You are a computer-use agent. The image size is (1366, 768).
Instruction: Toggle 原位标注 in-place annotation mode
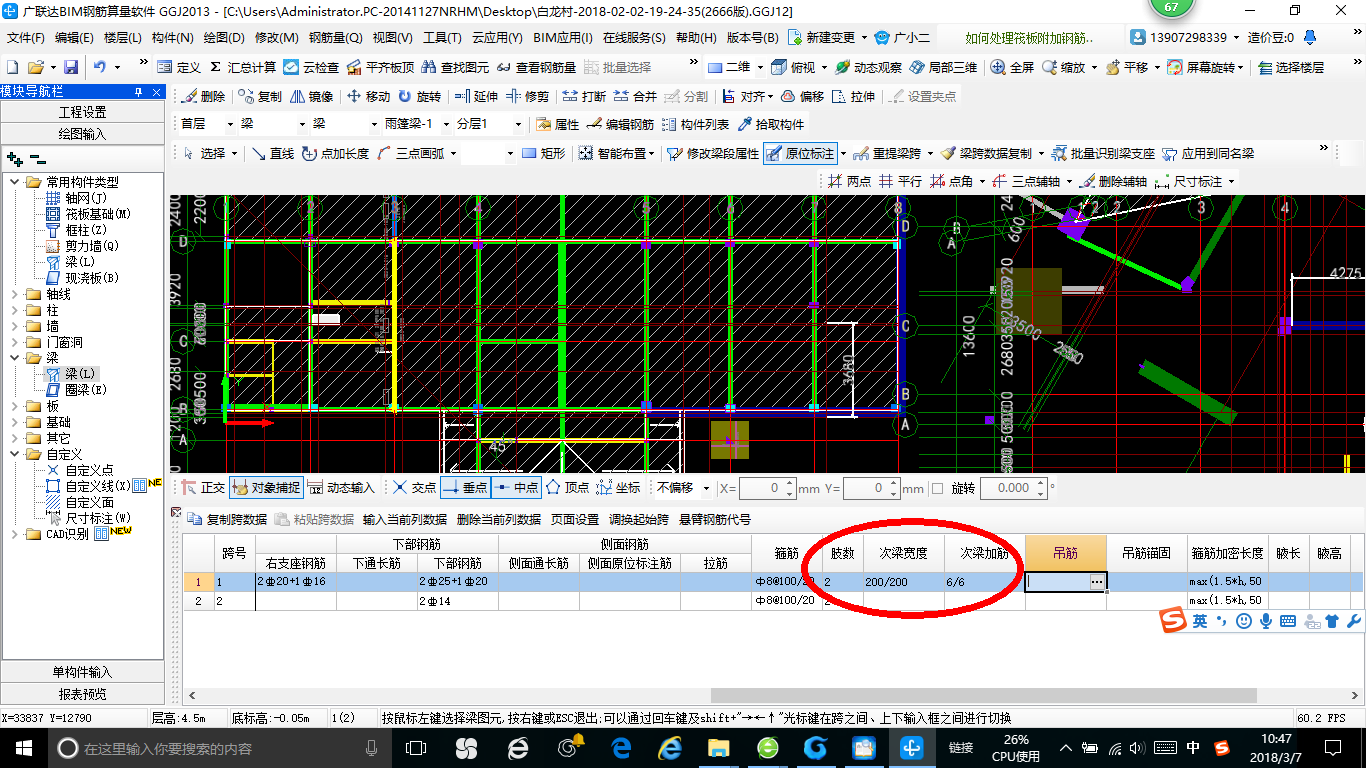pyautogui.click(x=800, y=153)
